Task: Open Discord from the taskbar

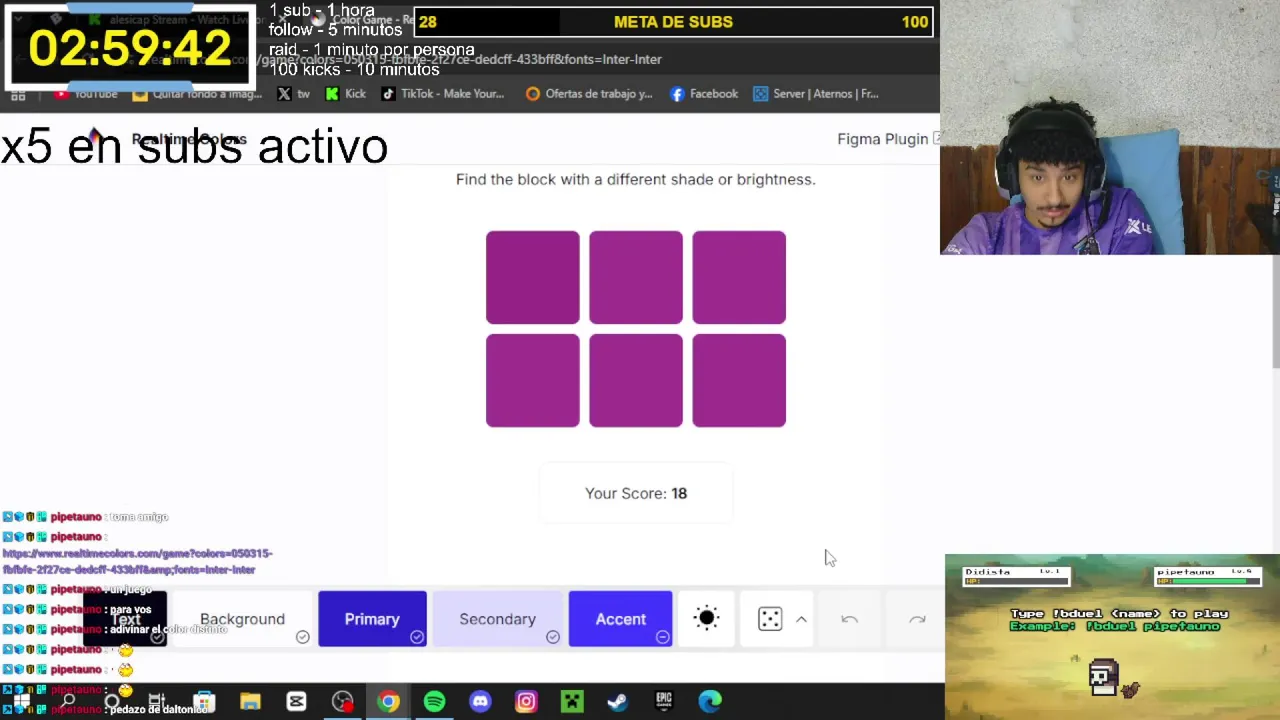Action: tap(480, 702)
